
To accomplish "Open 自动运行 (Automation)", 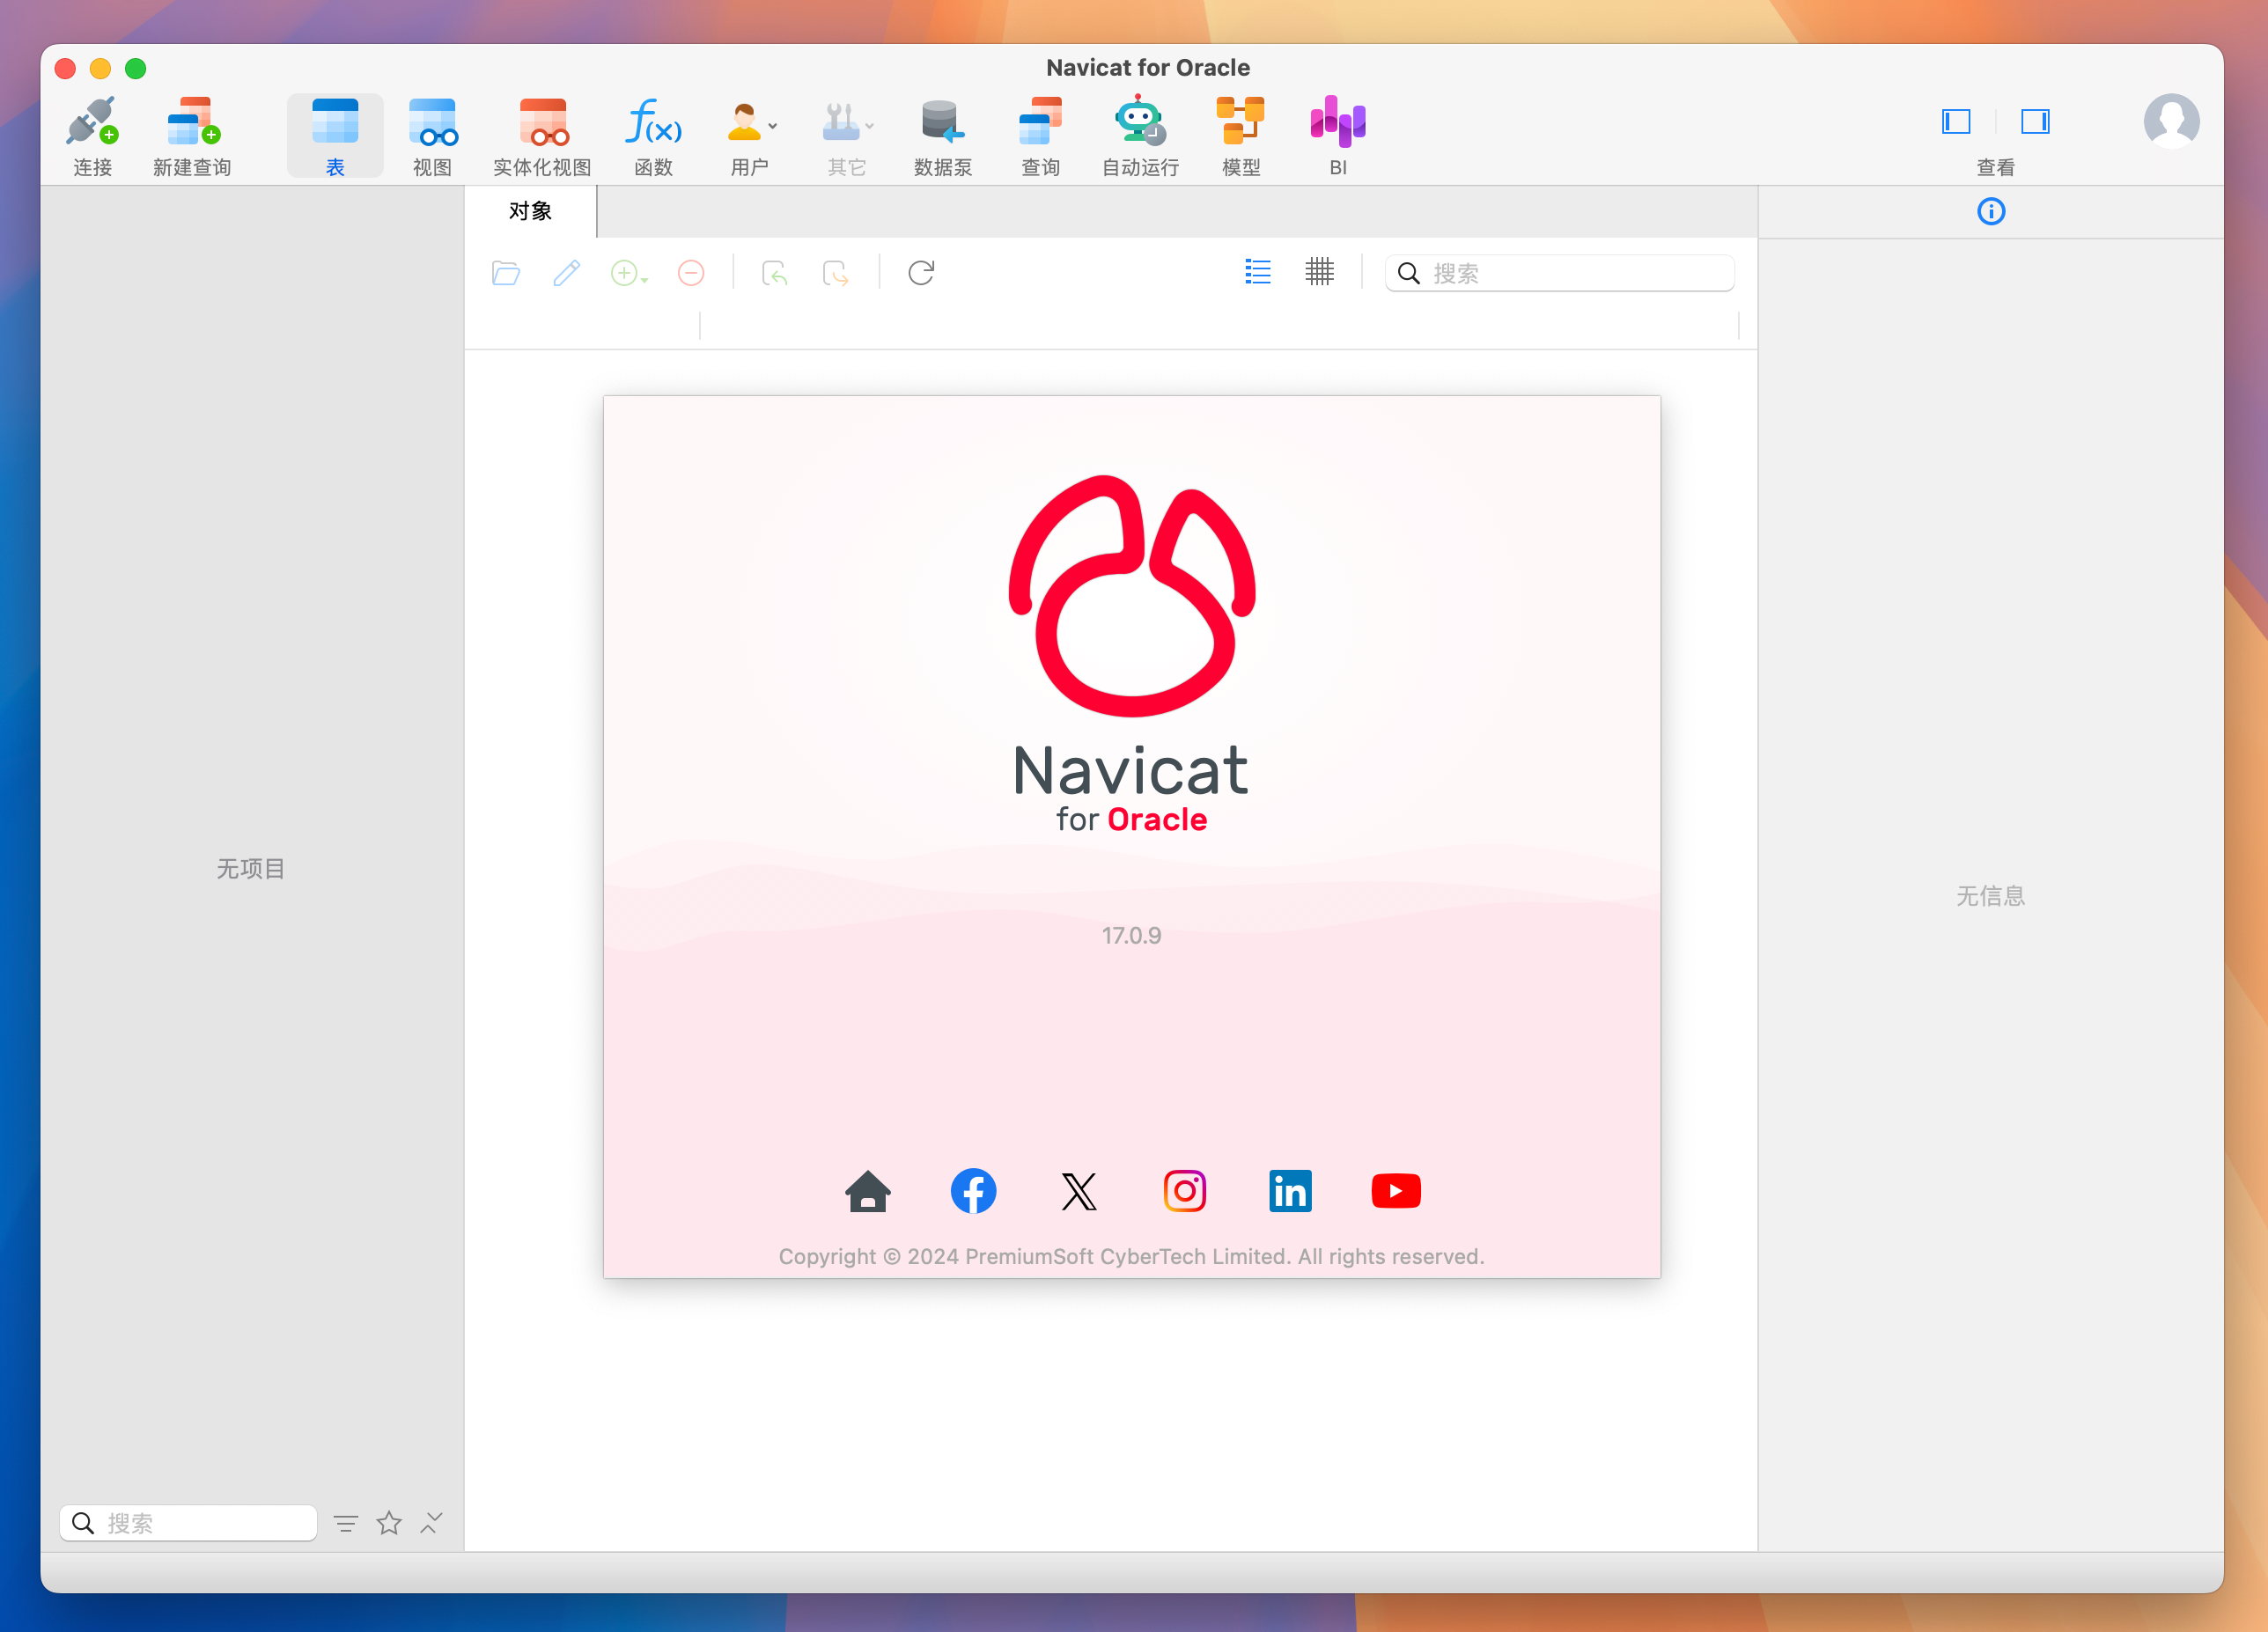I will click(1139, 135).
